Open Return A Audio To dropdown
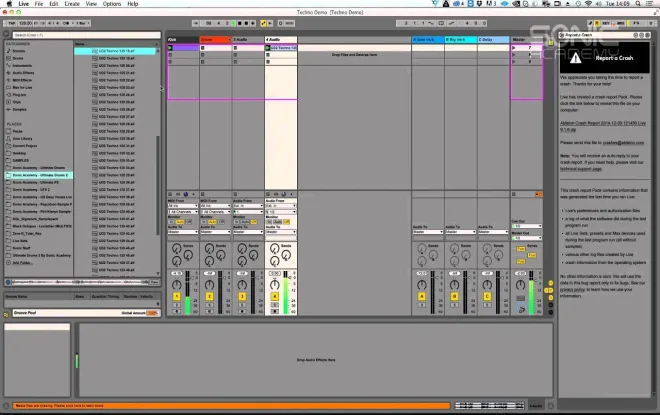660x415 pixels. pyautogui.click(x=428, y=232)
